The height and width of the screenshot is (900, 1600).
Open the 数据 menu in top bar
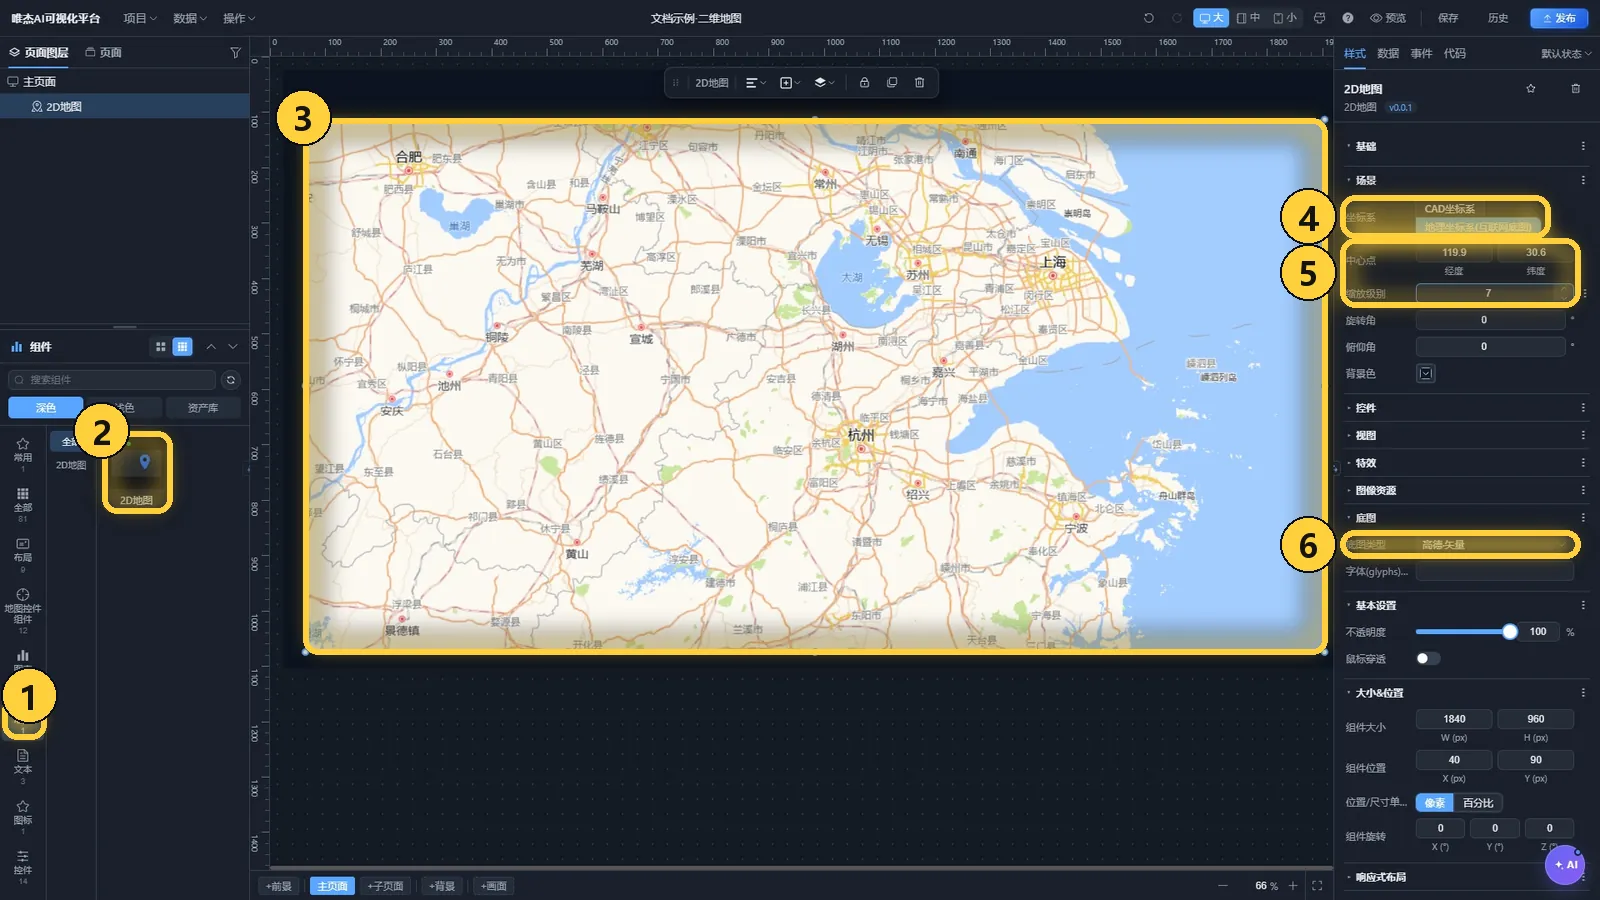click(189, 18)
